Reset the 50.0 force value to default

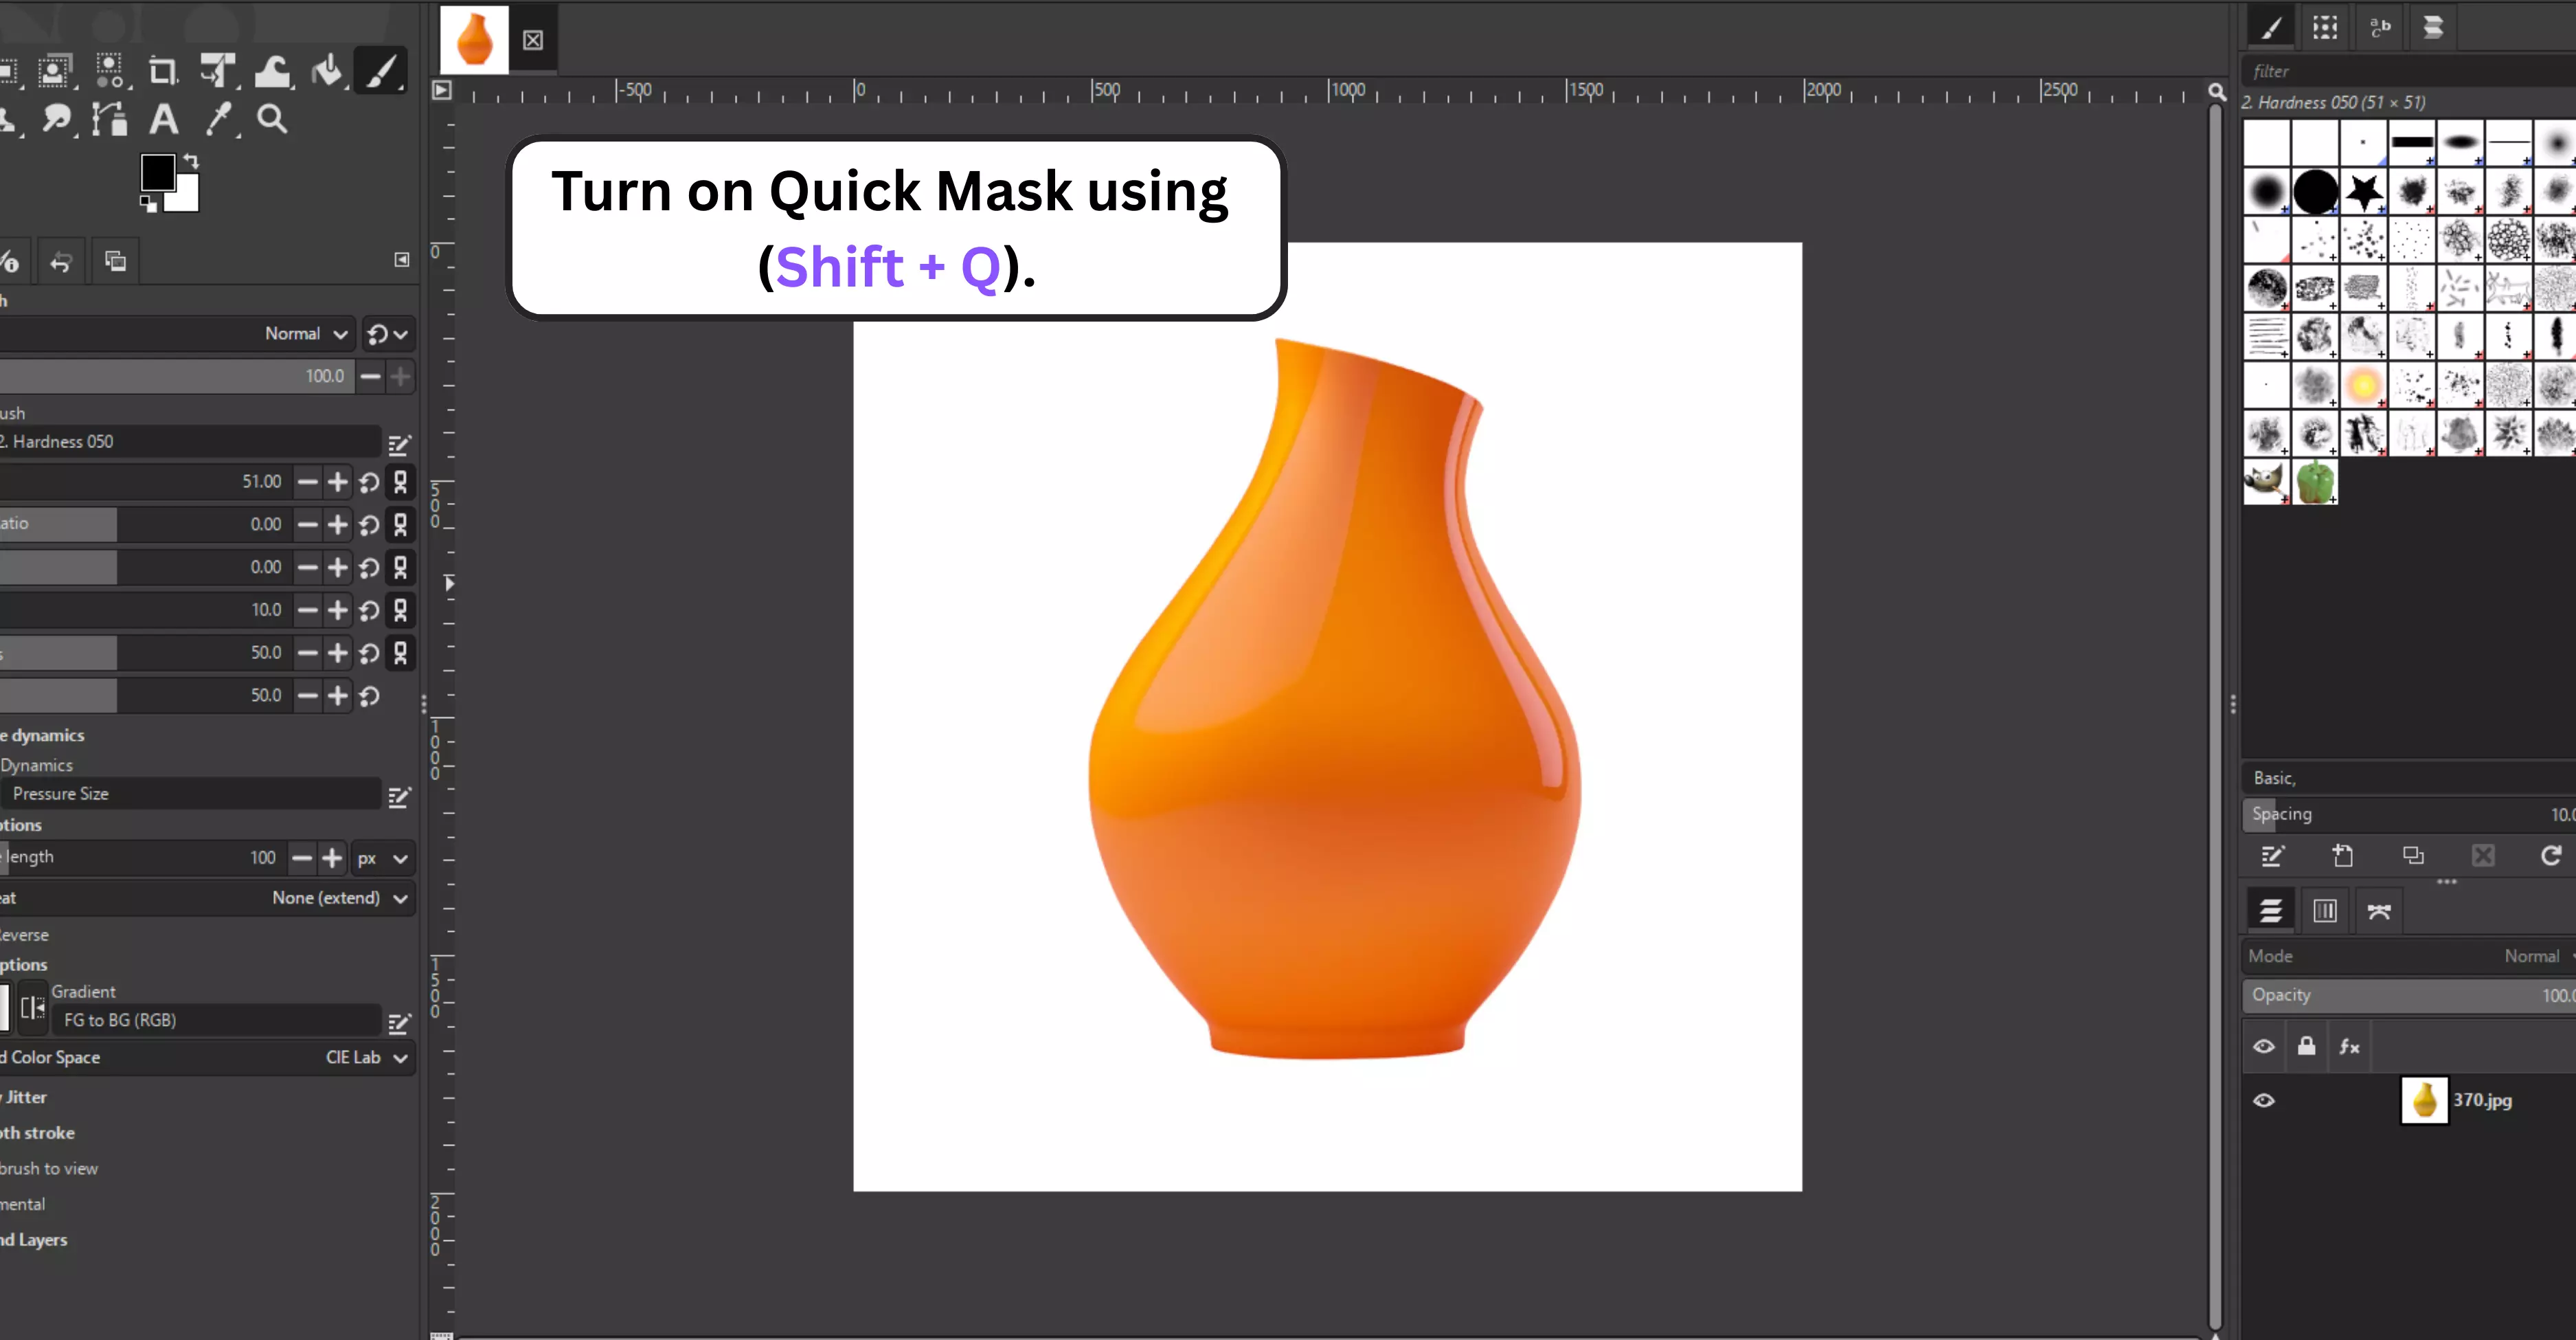(x=370, y=696)
